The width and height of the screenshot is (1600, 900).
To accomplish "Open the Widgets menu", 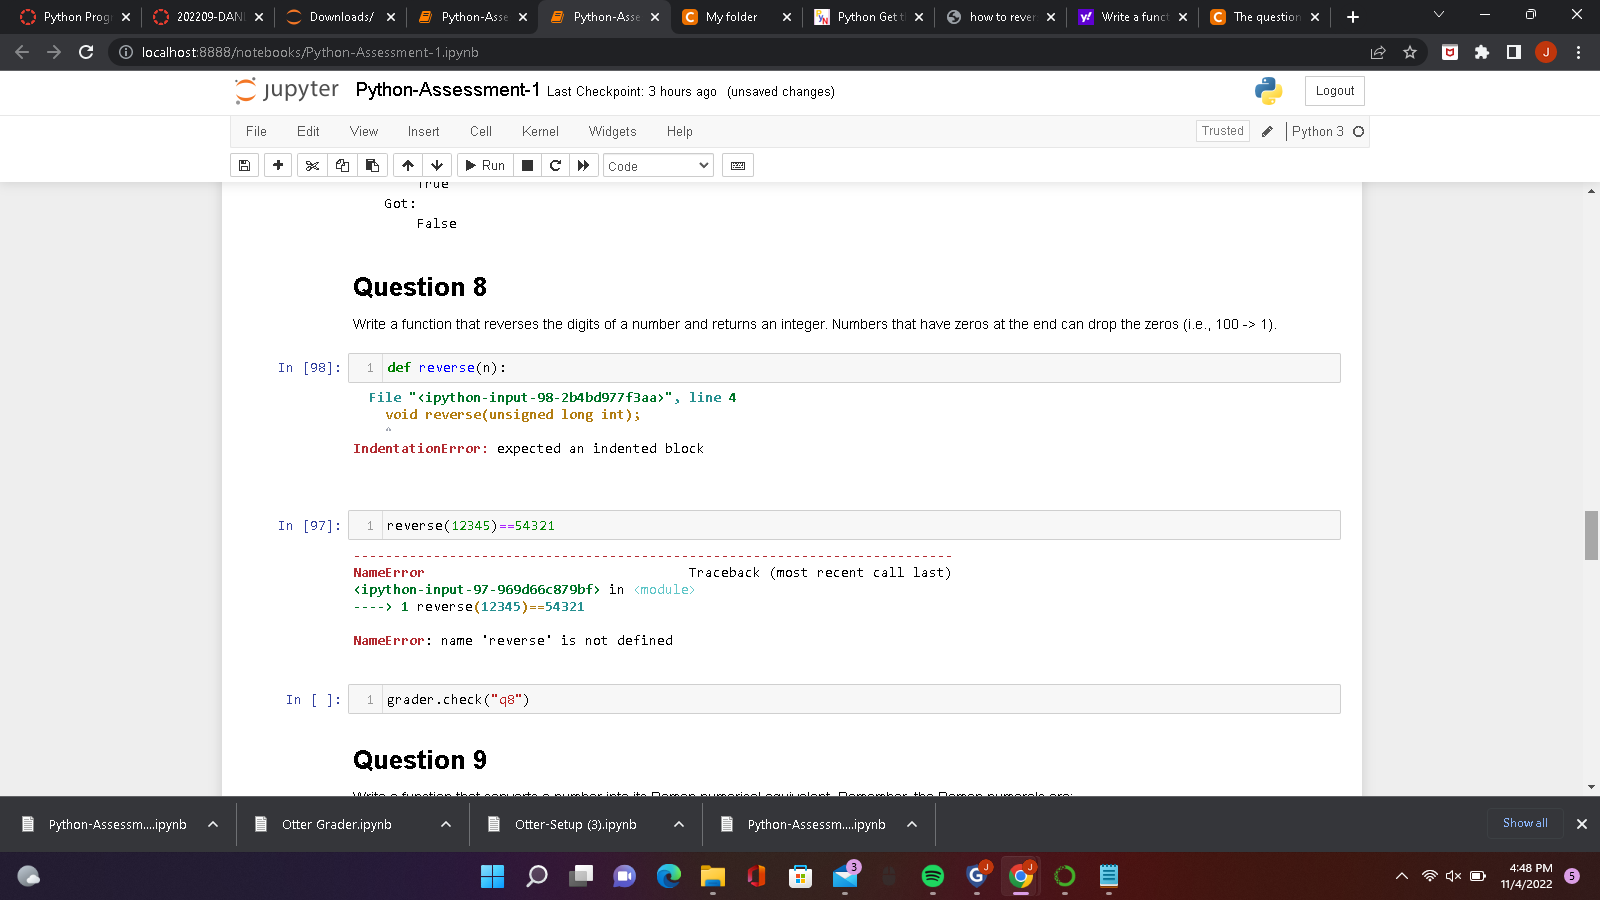I will point(612,131).
